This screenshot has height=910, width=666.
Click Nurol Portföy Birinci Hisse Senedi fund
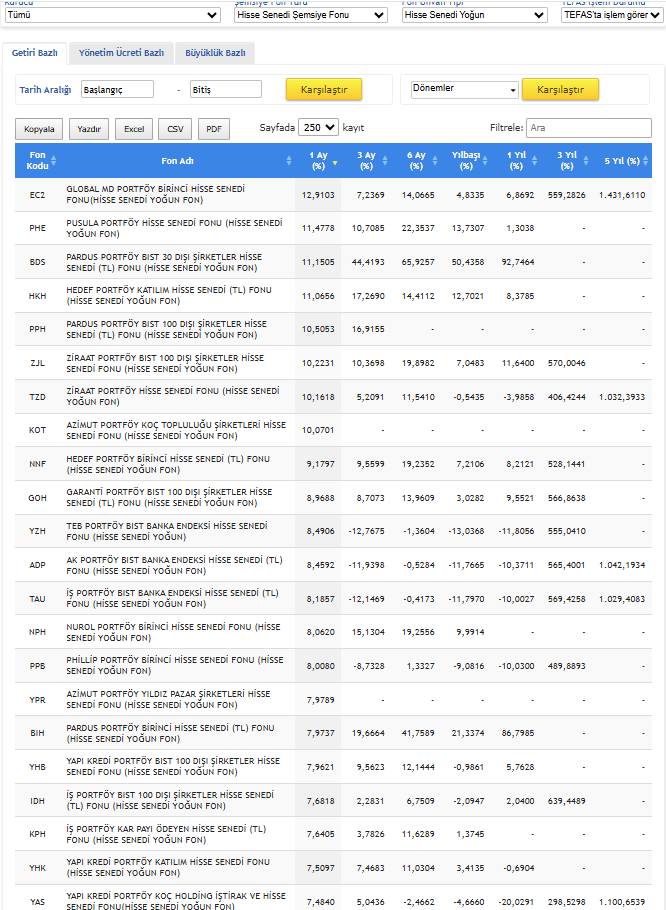173,632
